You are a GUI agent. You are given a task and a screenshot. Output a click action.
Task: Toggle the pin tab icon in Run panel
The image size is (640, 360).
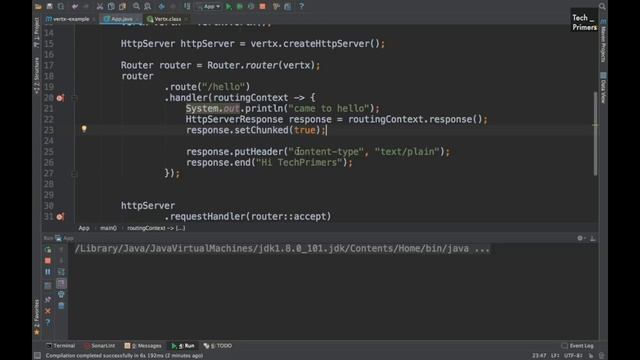48,300
